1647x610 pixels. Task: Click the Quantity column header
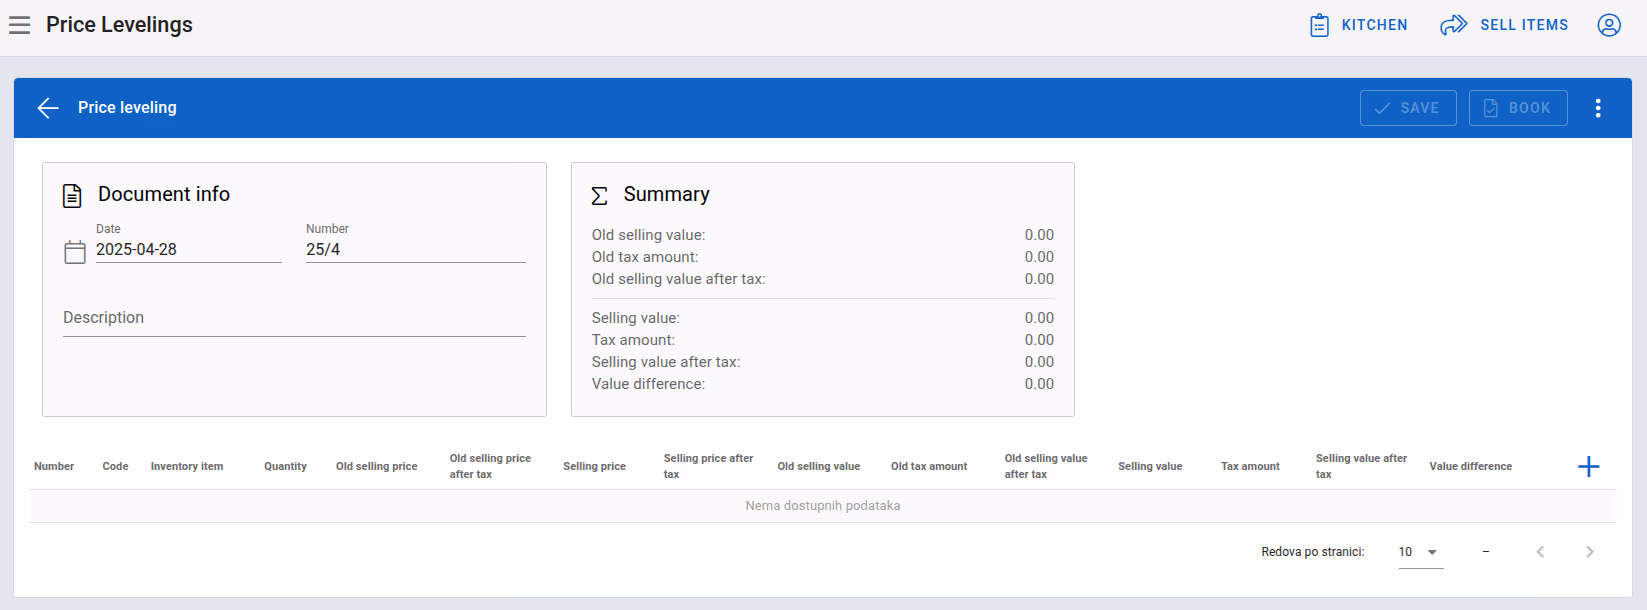[285, 466]
